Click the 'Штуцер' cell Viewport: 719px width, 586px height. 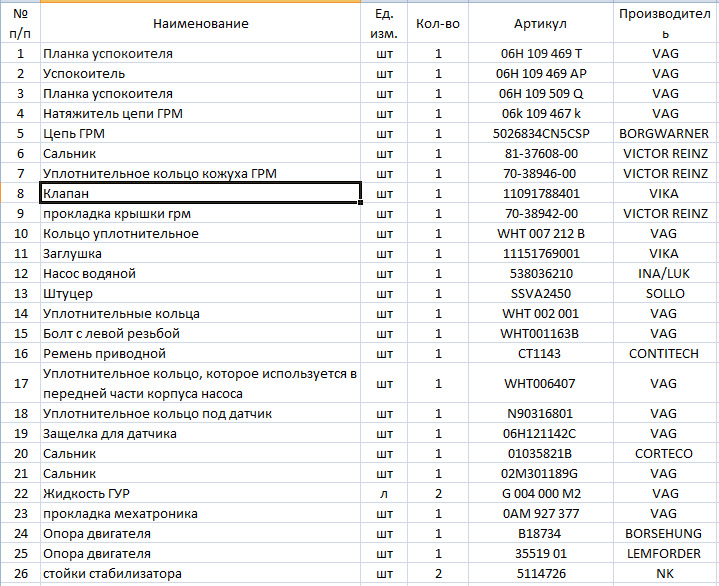coord(201,293)
